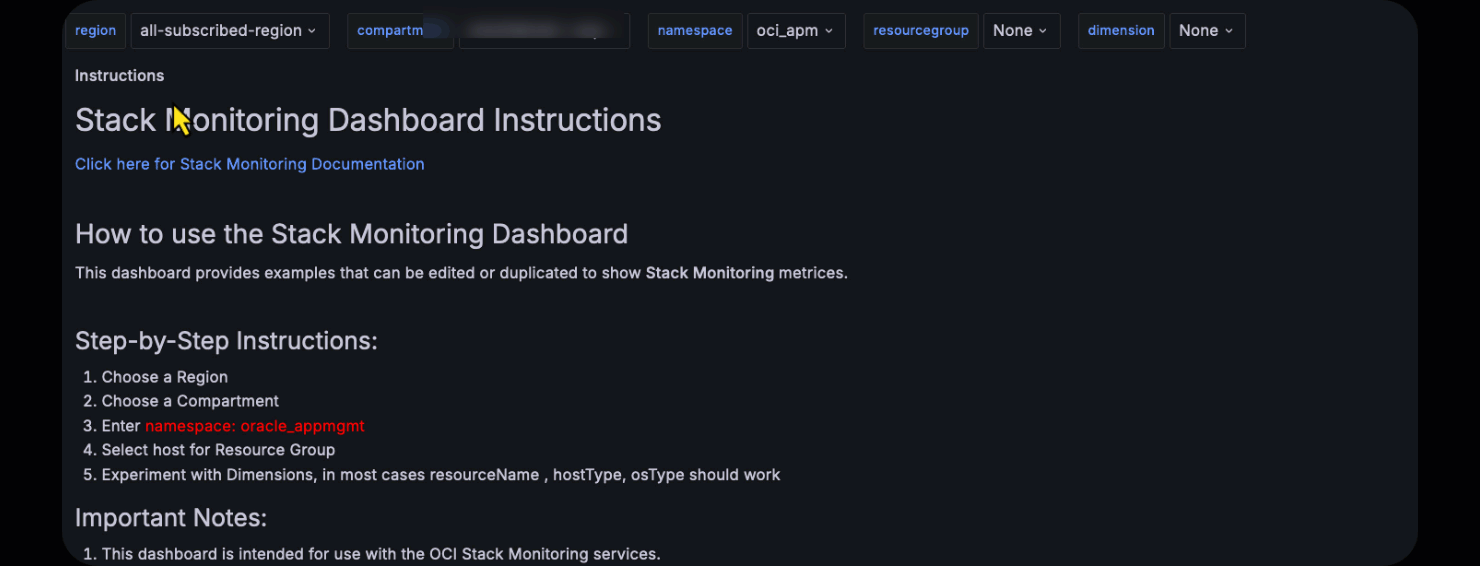1480x566 pixels.
Task: Click the chevron arrow next to oci_apm
Action: [829, 31]
